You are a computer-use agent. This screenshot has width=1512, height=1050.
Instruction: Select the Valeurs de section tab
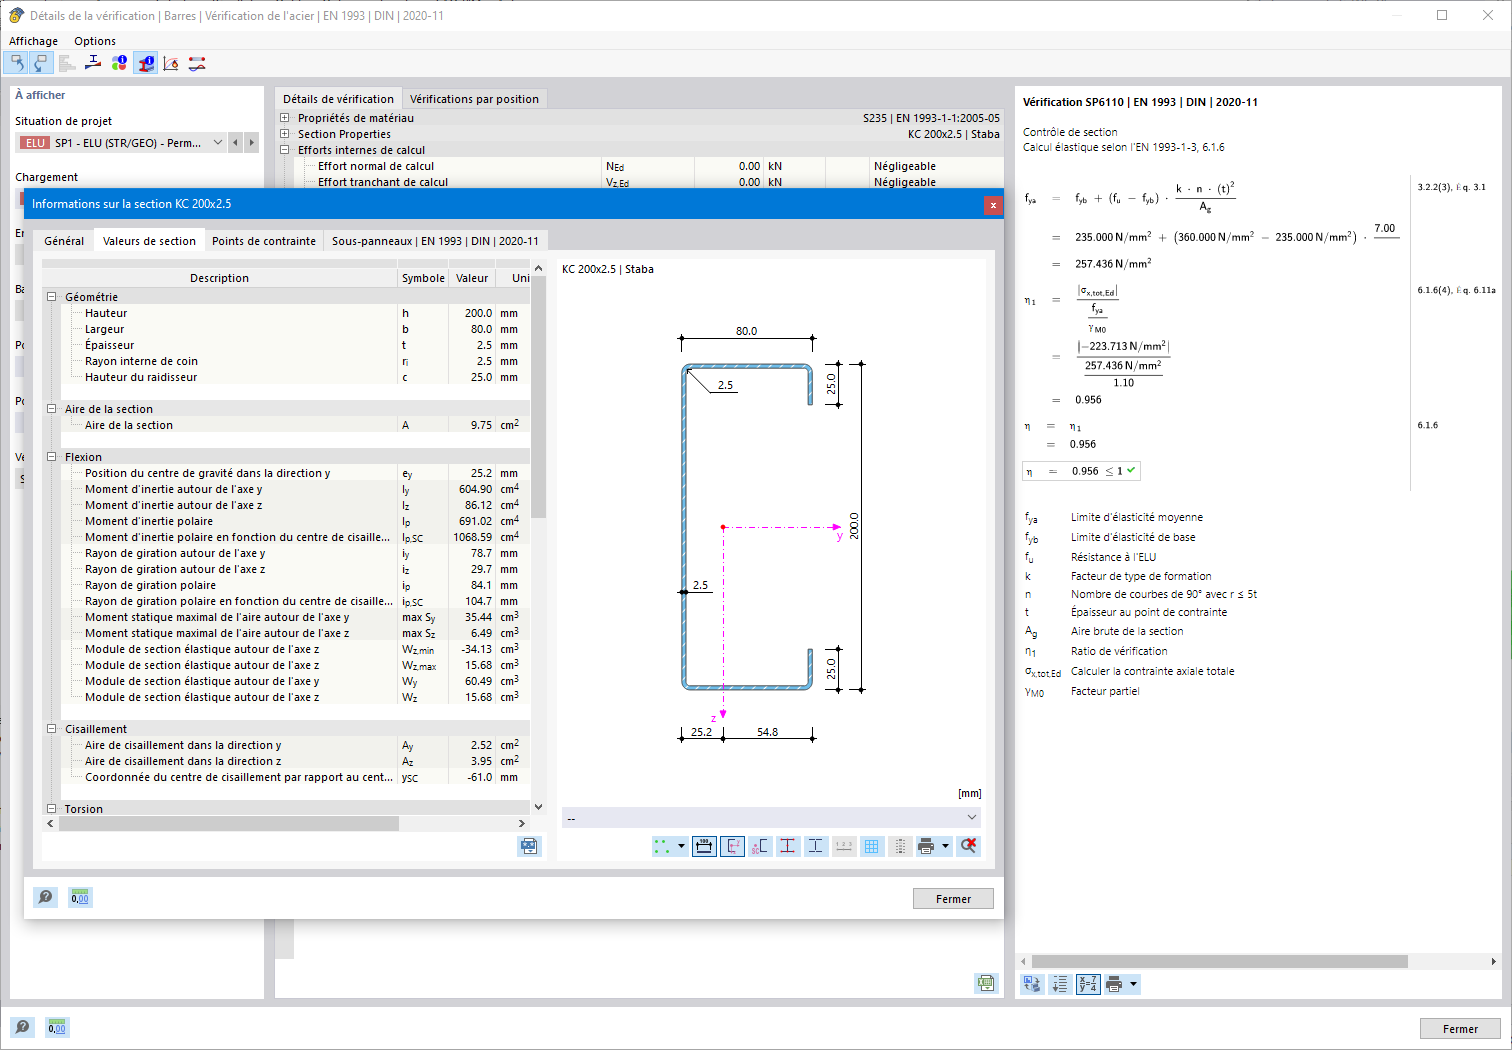coord(149,241)
